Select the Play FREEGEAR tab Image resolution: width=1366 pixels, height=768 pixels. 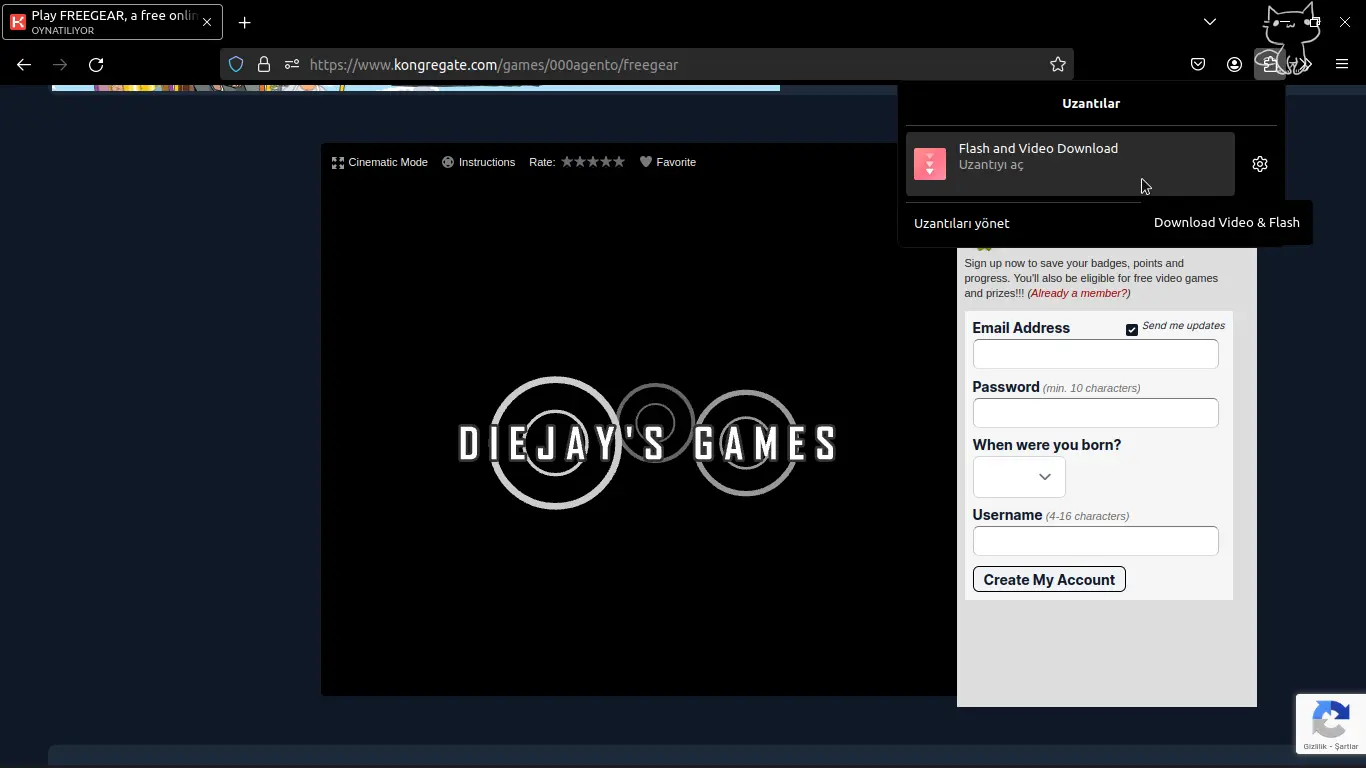111,22
